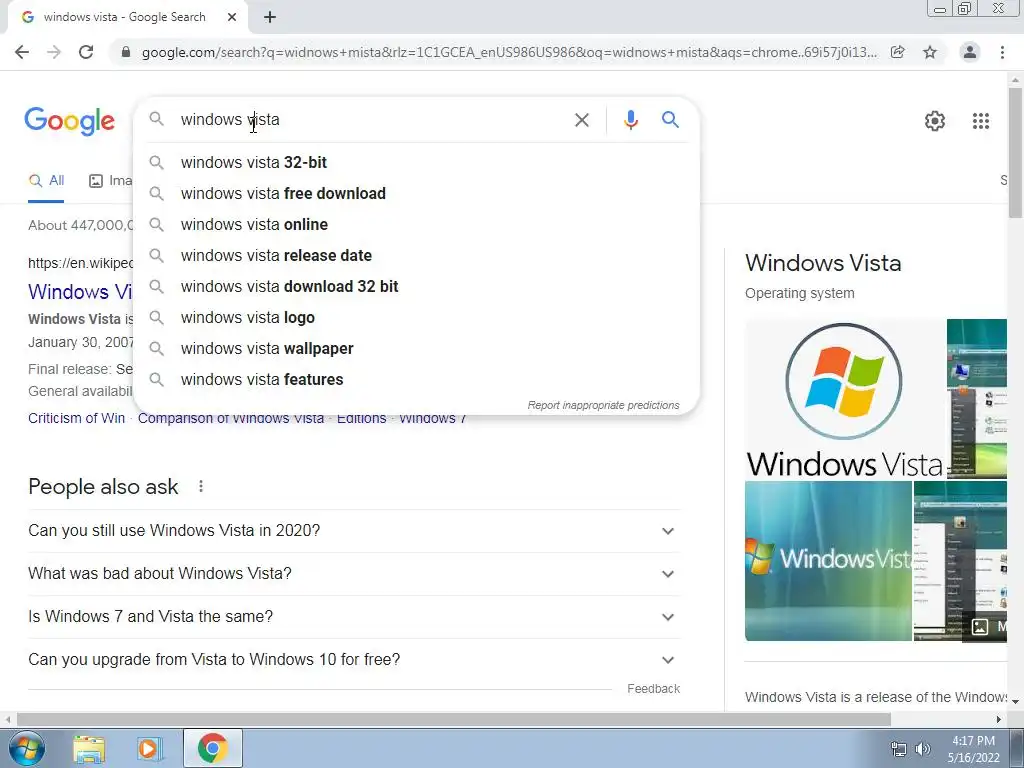Expand 'Is Windows 7 and Vista the same?'
The height and width of the screenshot is (768, 1024).
click(354, 617)
